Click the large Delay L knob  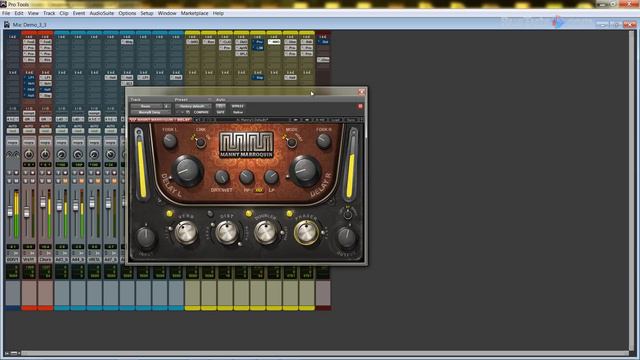click(x=187, y=171)
